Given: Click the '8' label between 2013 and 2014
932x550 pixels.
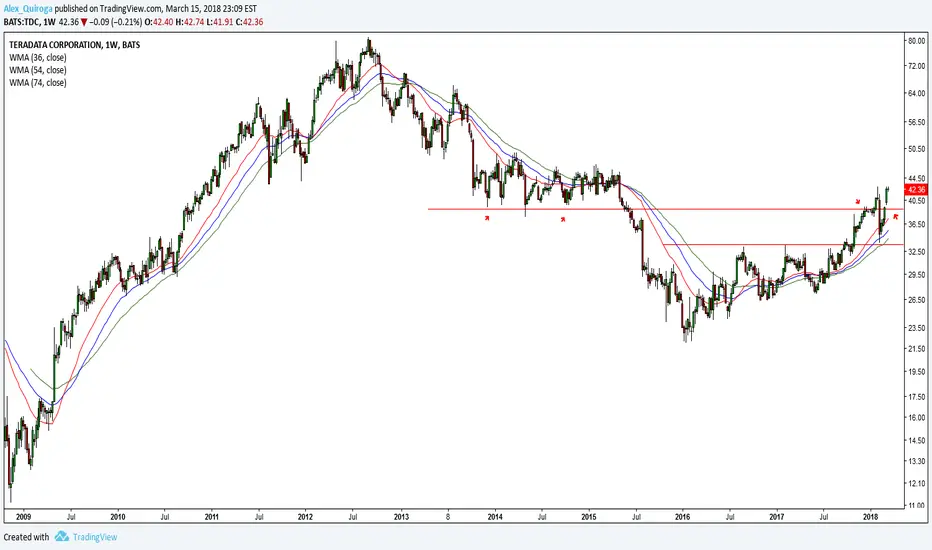Looking at the screenshot, I should 448,517.
